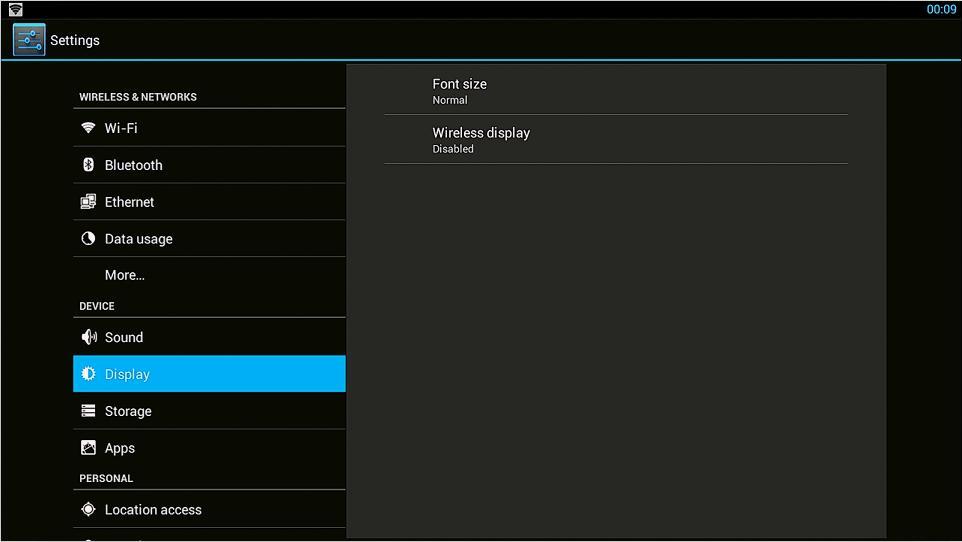Click the DEVICE section header
Image resolution: width=962 pixels, height=542 pixels.
97,306
